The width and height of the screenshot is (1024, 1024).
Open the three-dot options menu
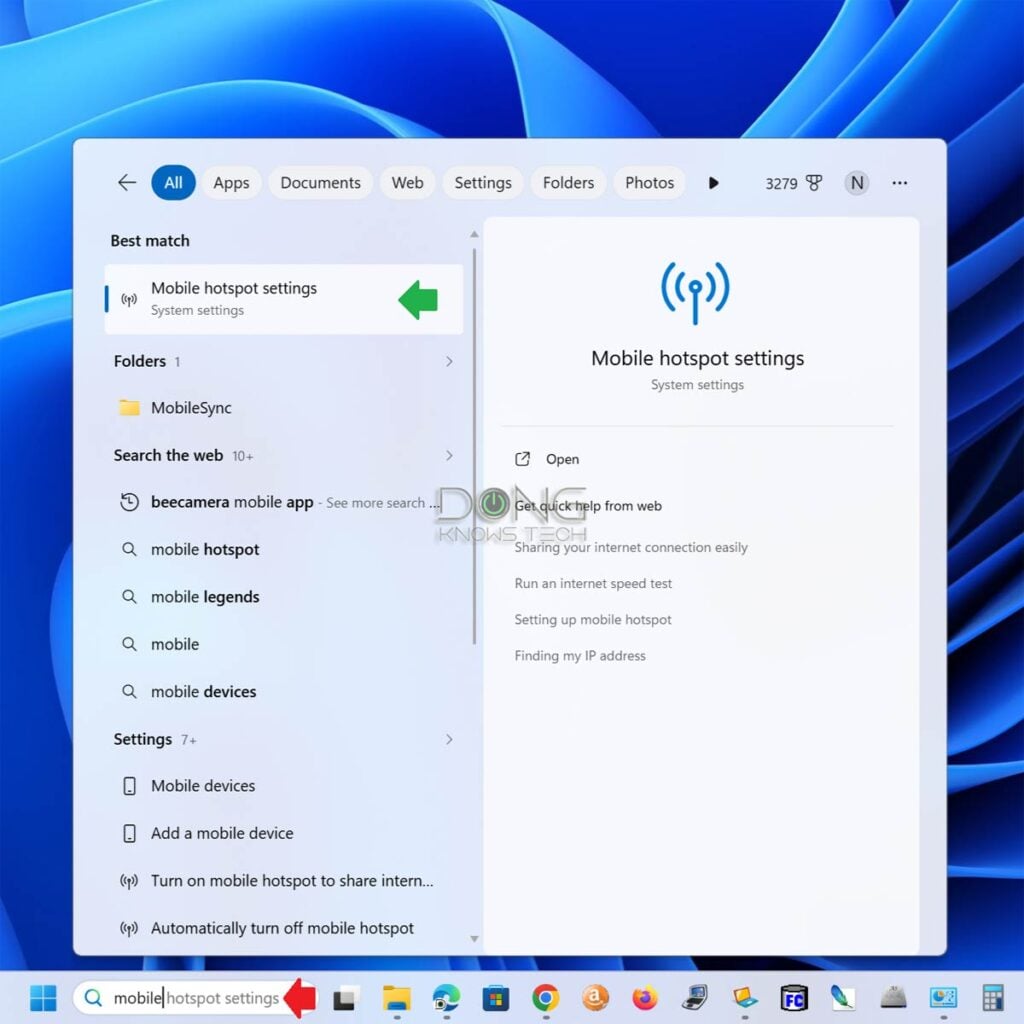[x=899, y=183]
